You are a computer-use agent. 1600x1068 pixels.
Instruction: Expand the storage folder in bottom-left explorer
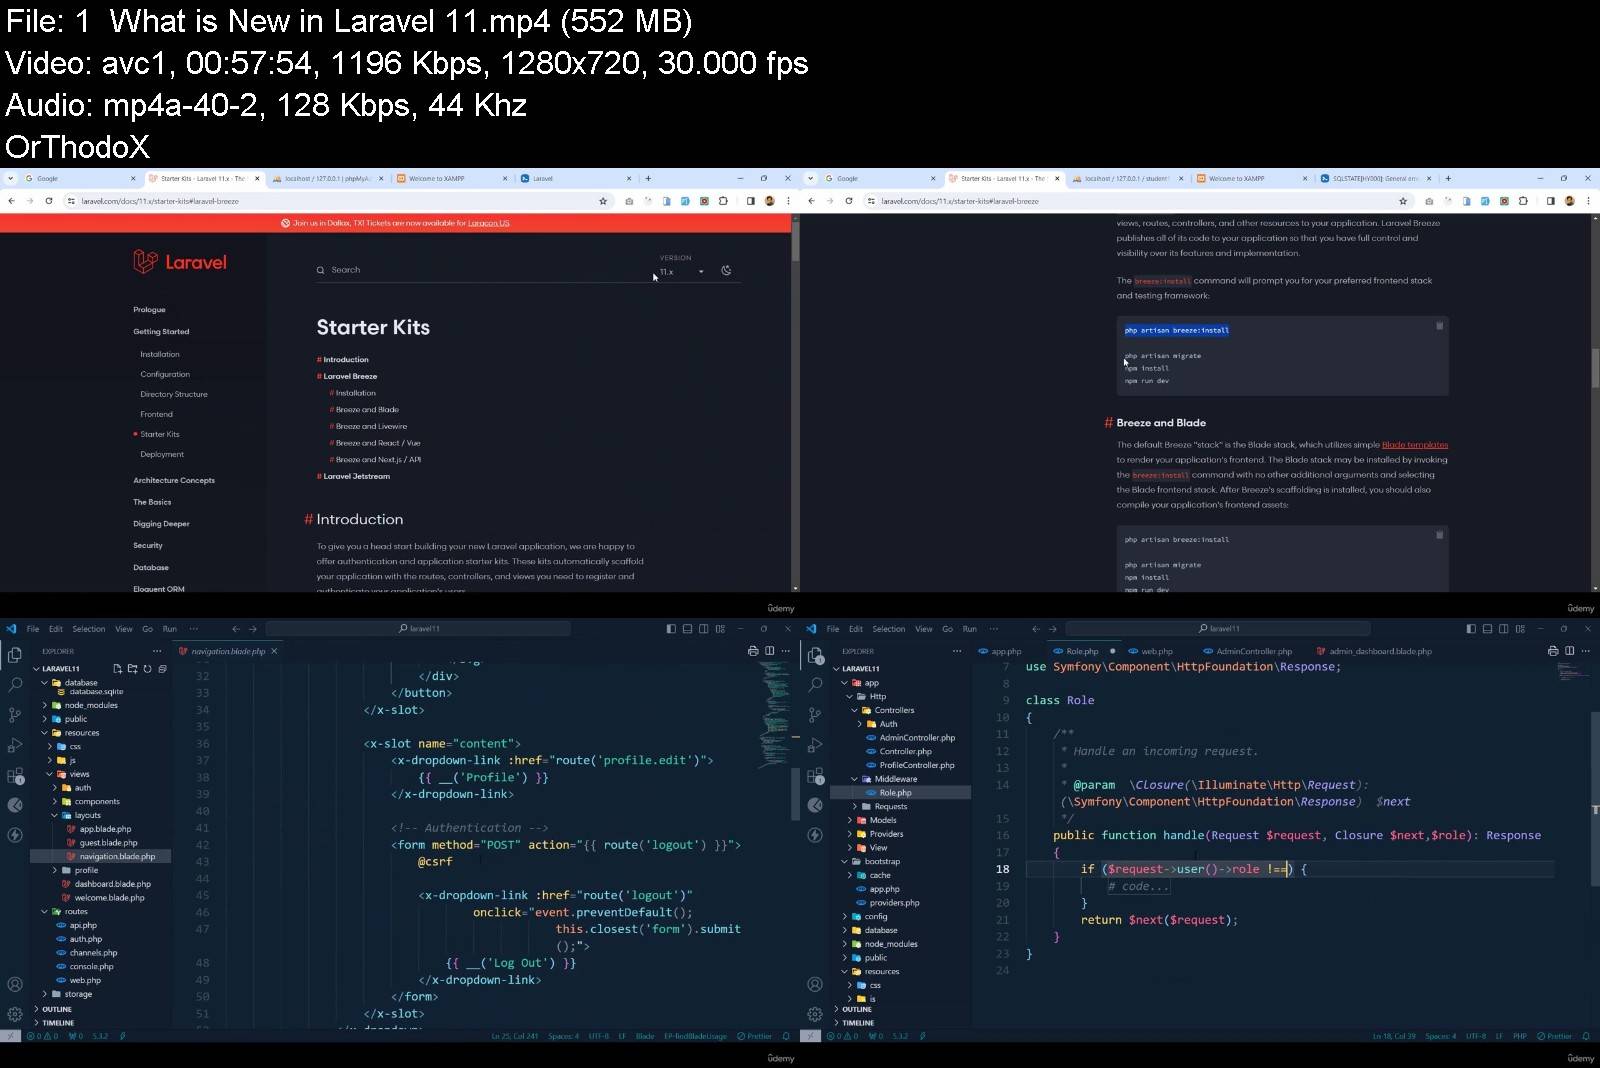click(44, 994)
